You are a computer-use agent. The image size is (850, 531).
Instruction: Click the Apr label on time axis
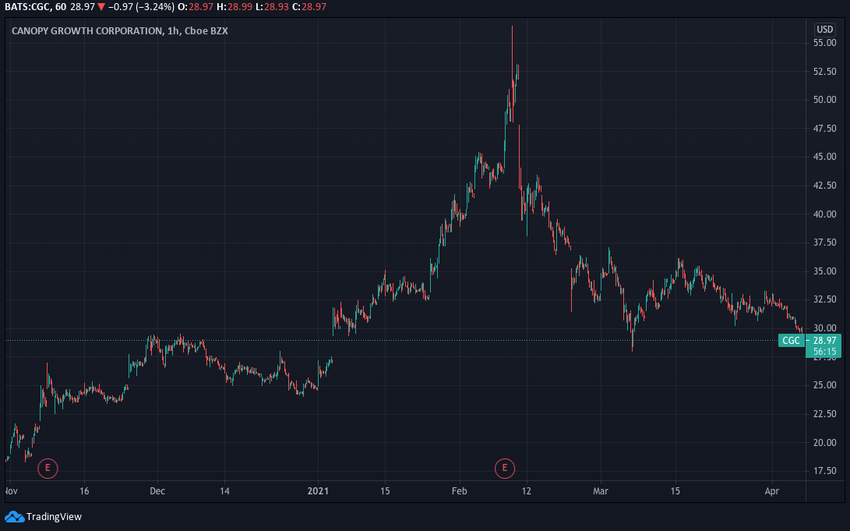click(x=771, y=491)
